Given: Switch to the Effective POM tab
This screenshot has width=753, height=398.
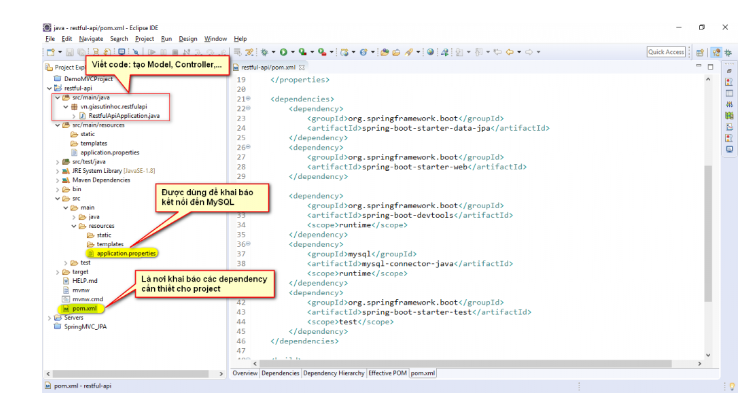Looking at the screenshot, I should tap(388, 373).
